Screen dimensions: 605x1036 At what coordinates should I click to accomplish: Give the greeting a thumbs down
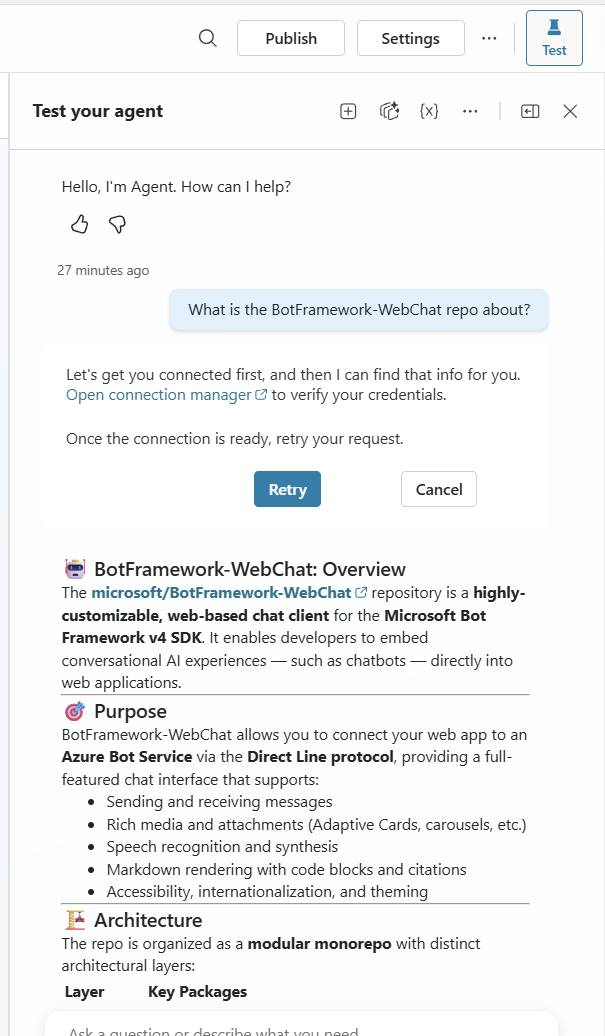pos(117,224)
